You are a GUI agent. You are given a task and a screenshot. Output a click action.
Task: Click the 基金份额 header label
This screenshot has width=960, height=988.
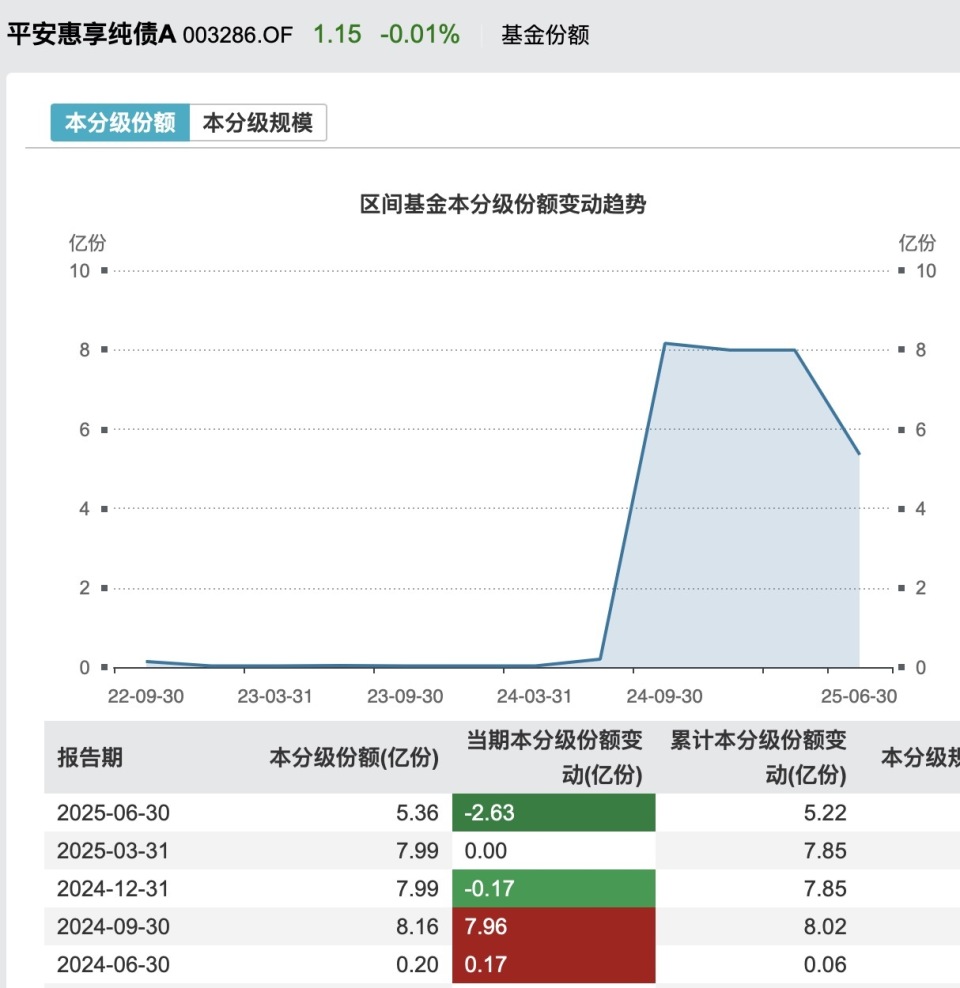click(544, 35)
